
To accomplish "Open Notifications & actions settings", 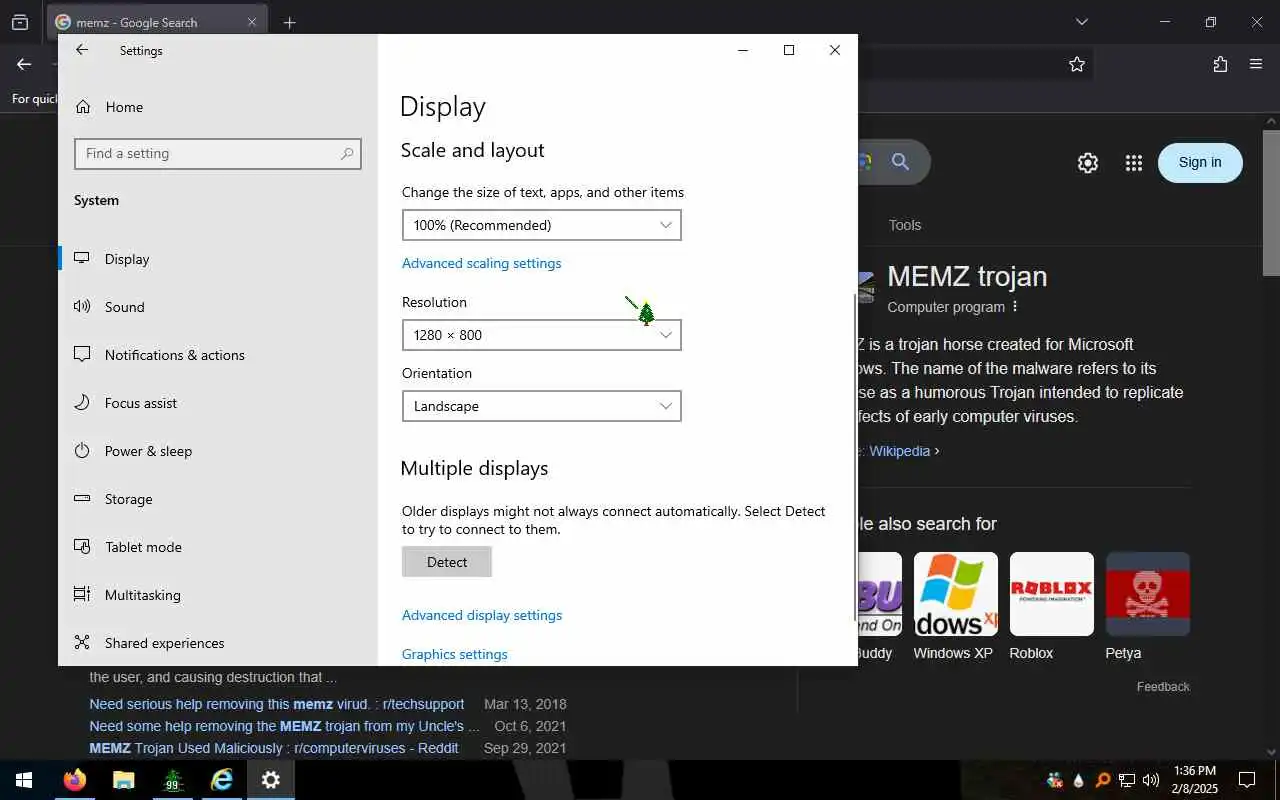I will click(218, 355).
